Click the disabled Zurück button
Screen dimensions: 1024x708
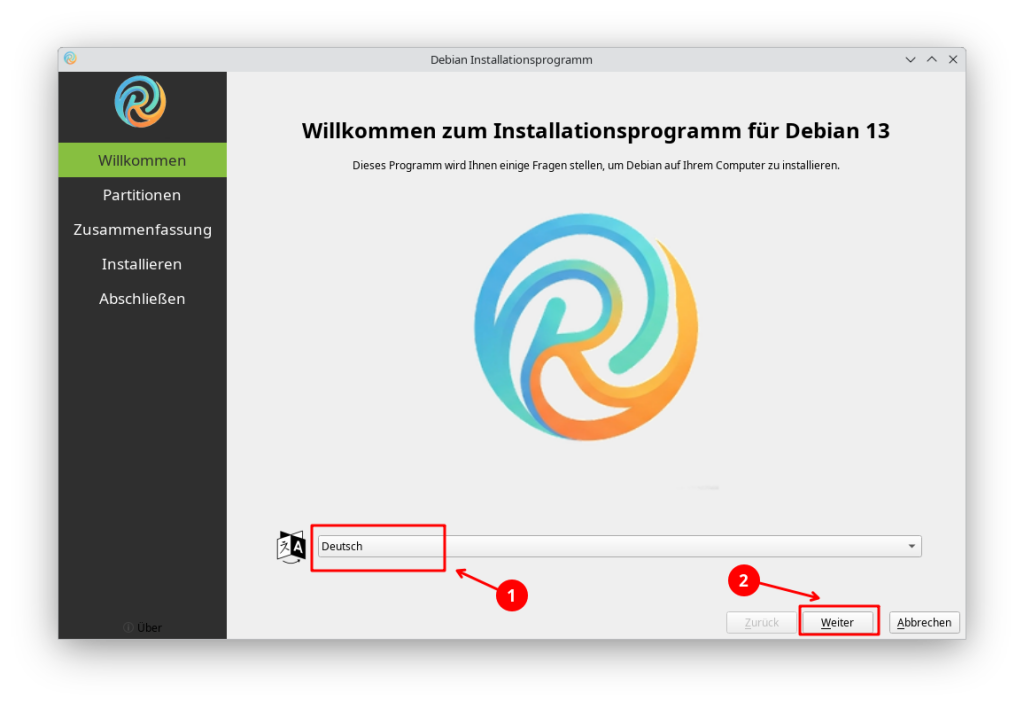click(x=761, y=622)
